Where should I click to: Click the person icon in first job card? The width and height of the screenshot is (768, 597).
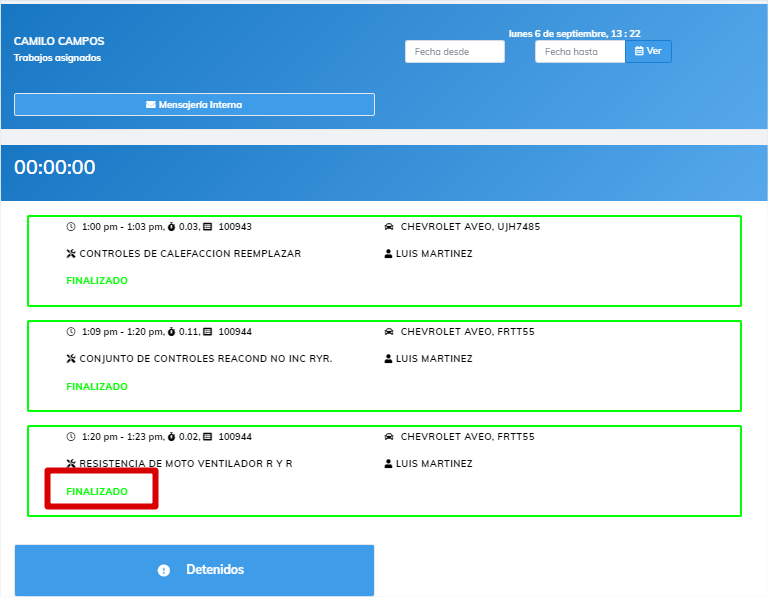coord(389,254)
